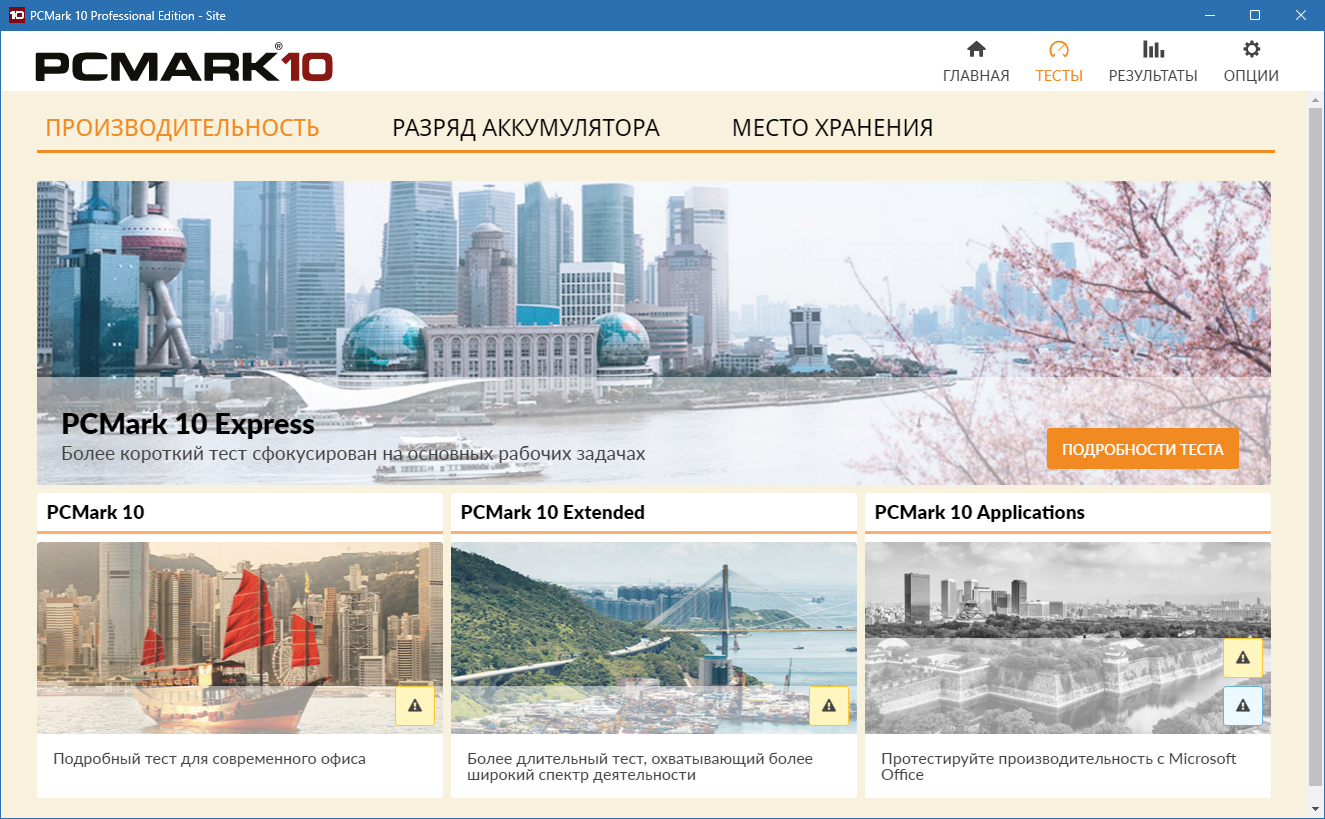Click warning icon on PCMark 10 Extended card
The height and width of the screenshot is (819, 1325).
(x=829, y=706)
